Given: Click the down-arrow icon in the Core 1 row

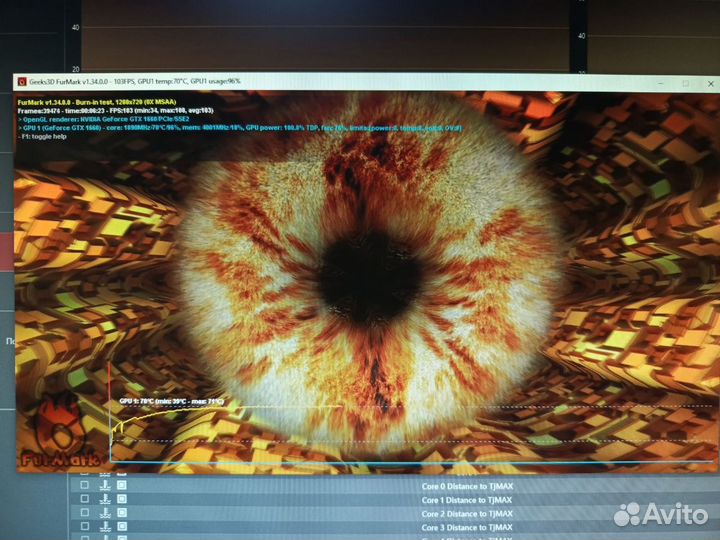Looking at the screenshot, I should pos(104,499).
